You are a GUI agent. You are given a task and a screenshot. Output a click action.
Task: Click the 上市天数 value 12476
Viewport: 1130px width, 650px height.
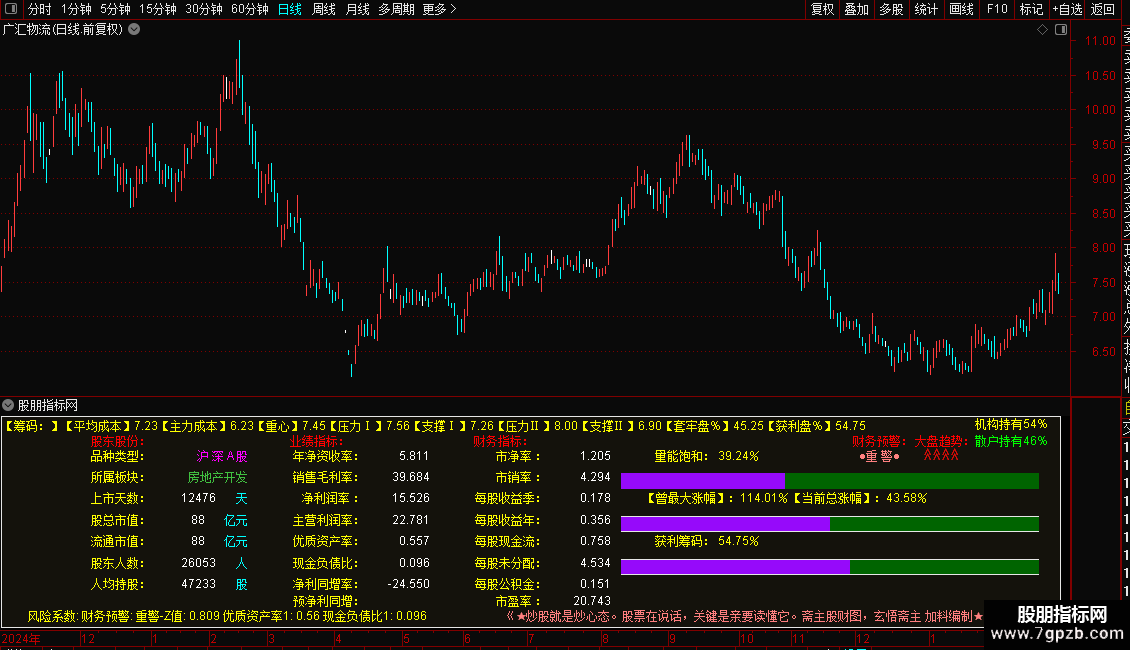198,498
